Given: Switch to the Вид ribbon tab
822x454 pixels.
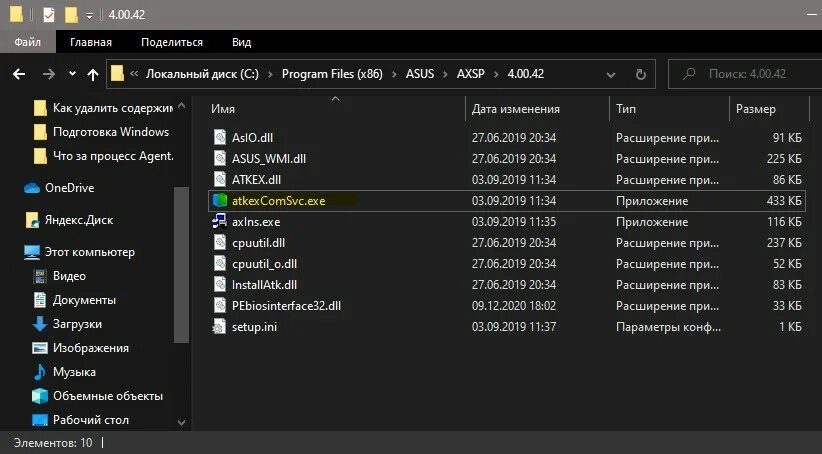Looking at the screenshot, I should coord(241,42).
